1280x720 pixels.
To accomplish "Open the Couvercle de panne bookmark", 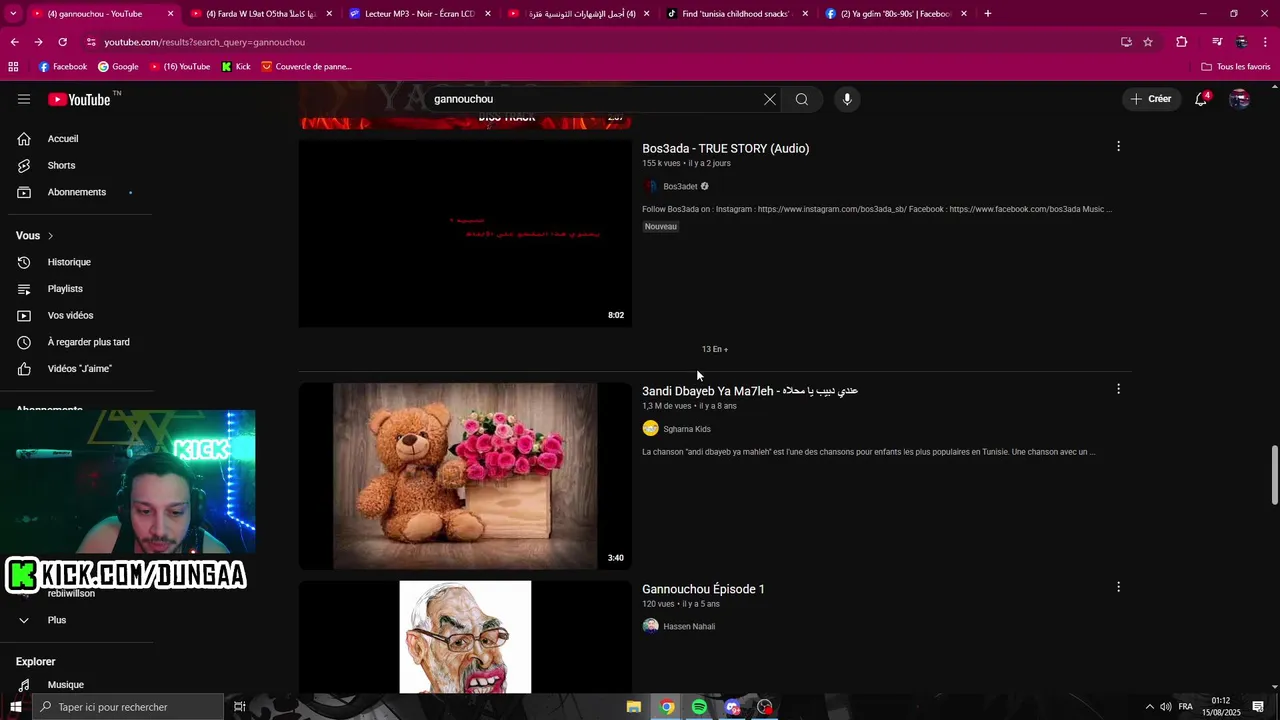I will click(x=306, y=67).
